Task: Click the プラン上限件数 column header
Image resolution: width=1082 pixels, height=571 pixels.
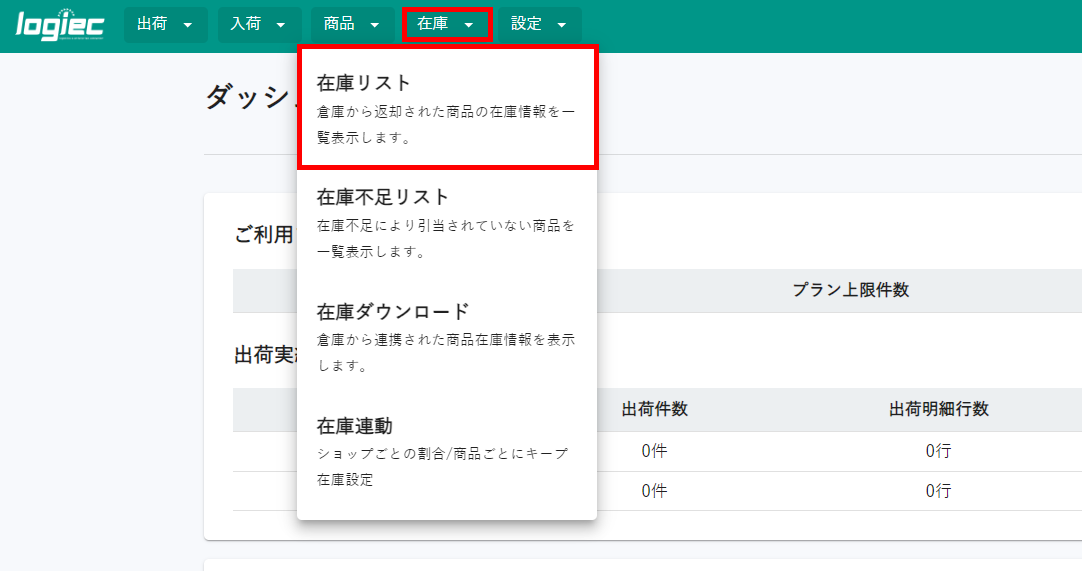Action: [850, 290]
